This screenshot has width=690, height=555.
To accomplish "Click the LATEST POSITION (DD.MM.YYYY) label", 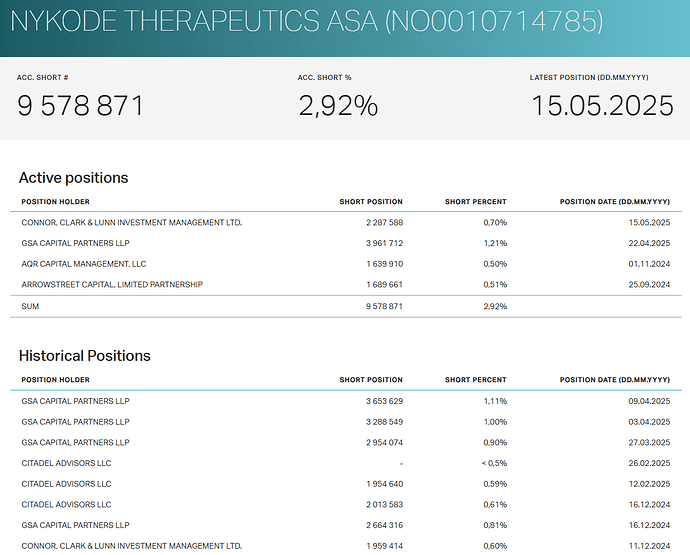I will [589, 77].
